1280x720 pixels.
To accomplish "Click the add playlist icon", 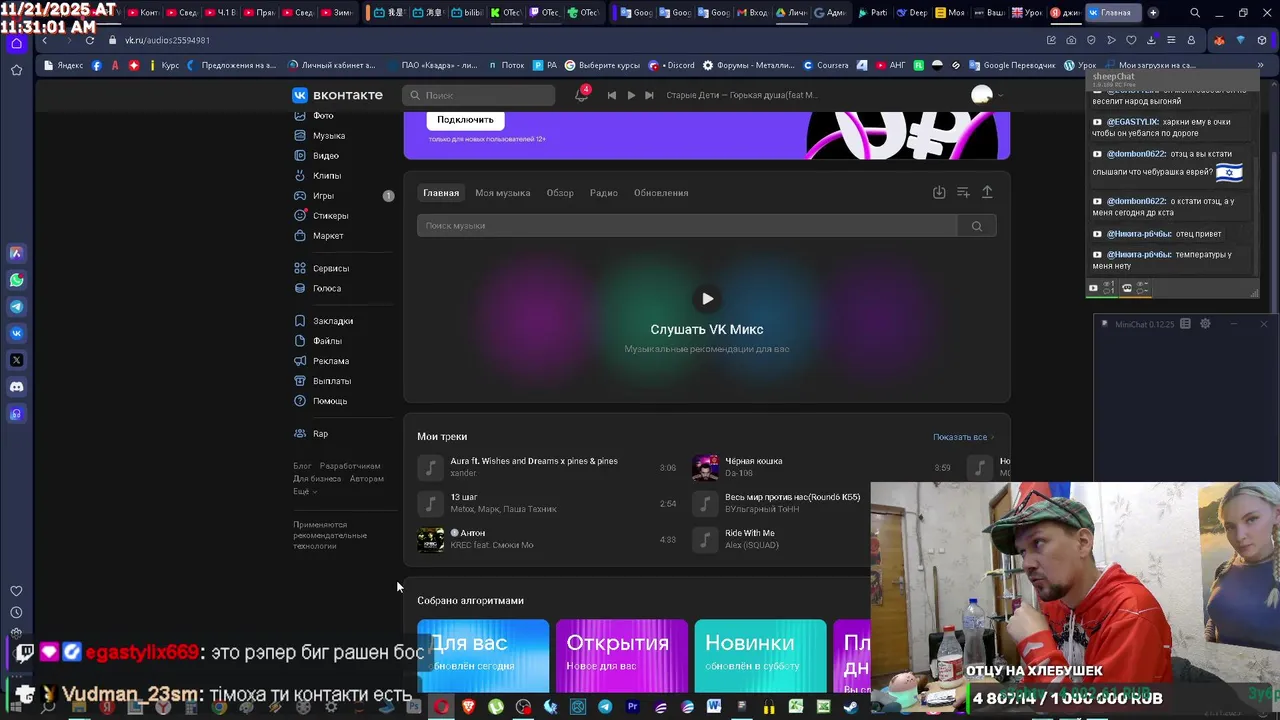I will 963,192.
